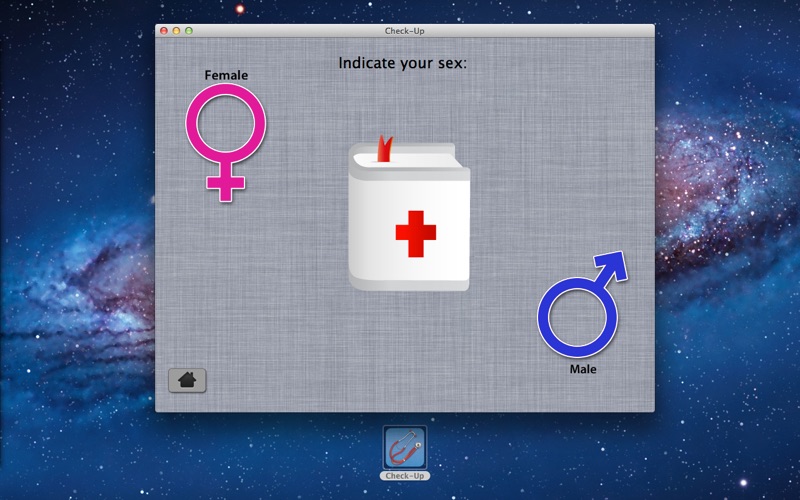Click the "Check-Up" label under the app icon

404,476
